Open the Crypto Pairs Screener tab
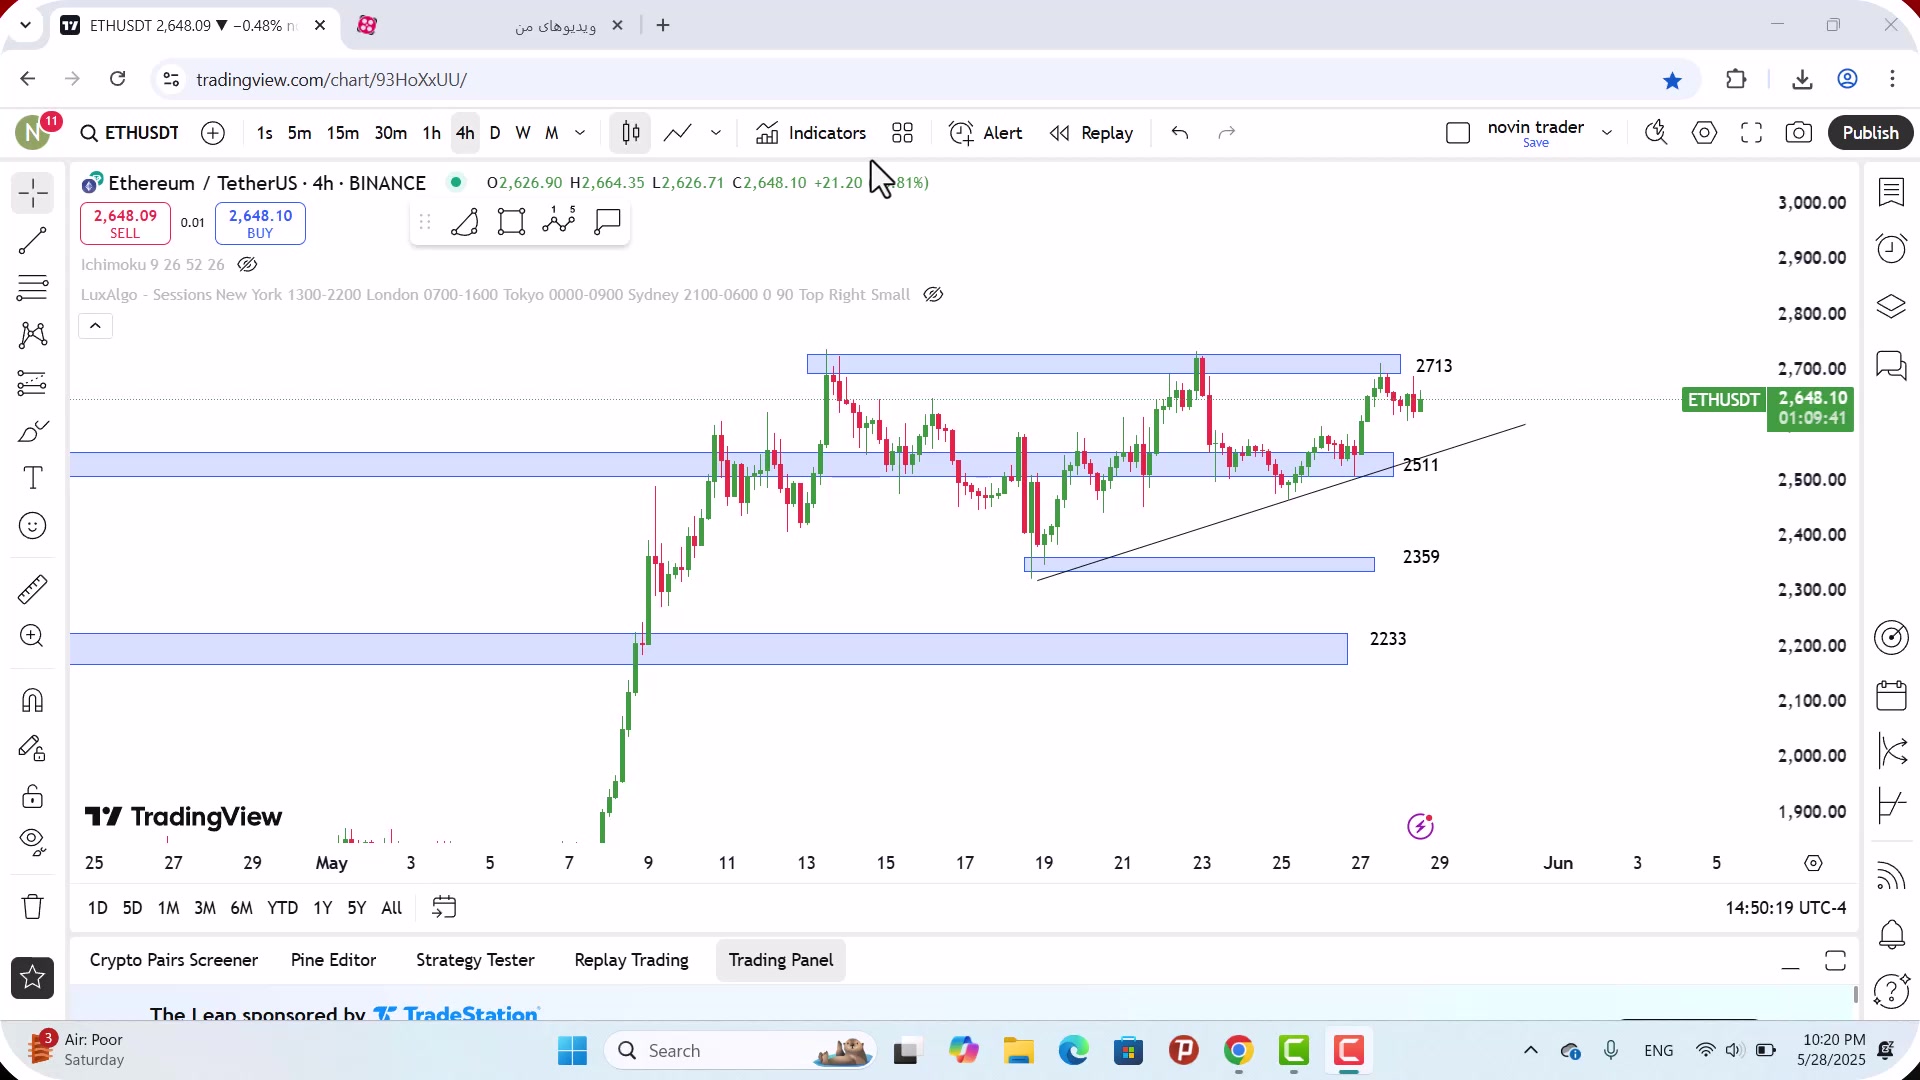Viewport: 1920px width, 1080px height. (x=174, y=960)
